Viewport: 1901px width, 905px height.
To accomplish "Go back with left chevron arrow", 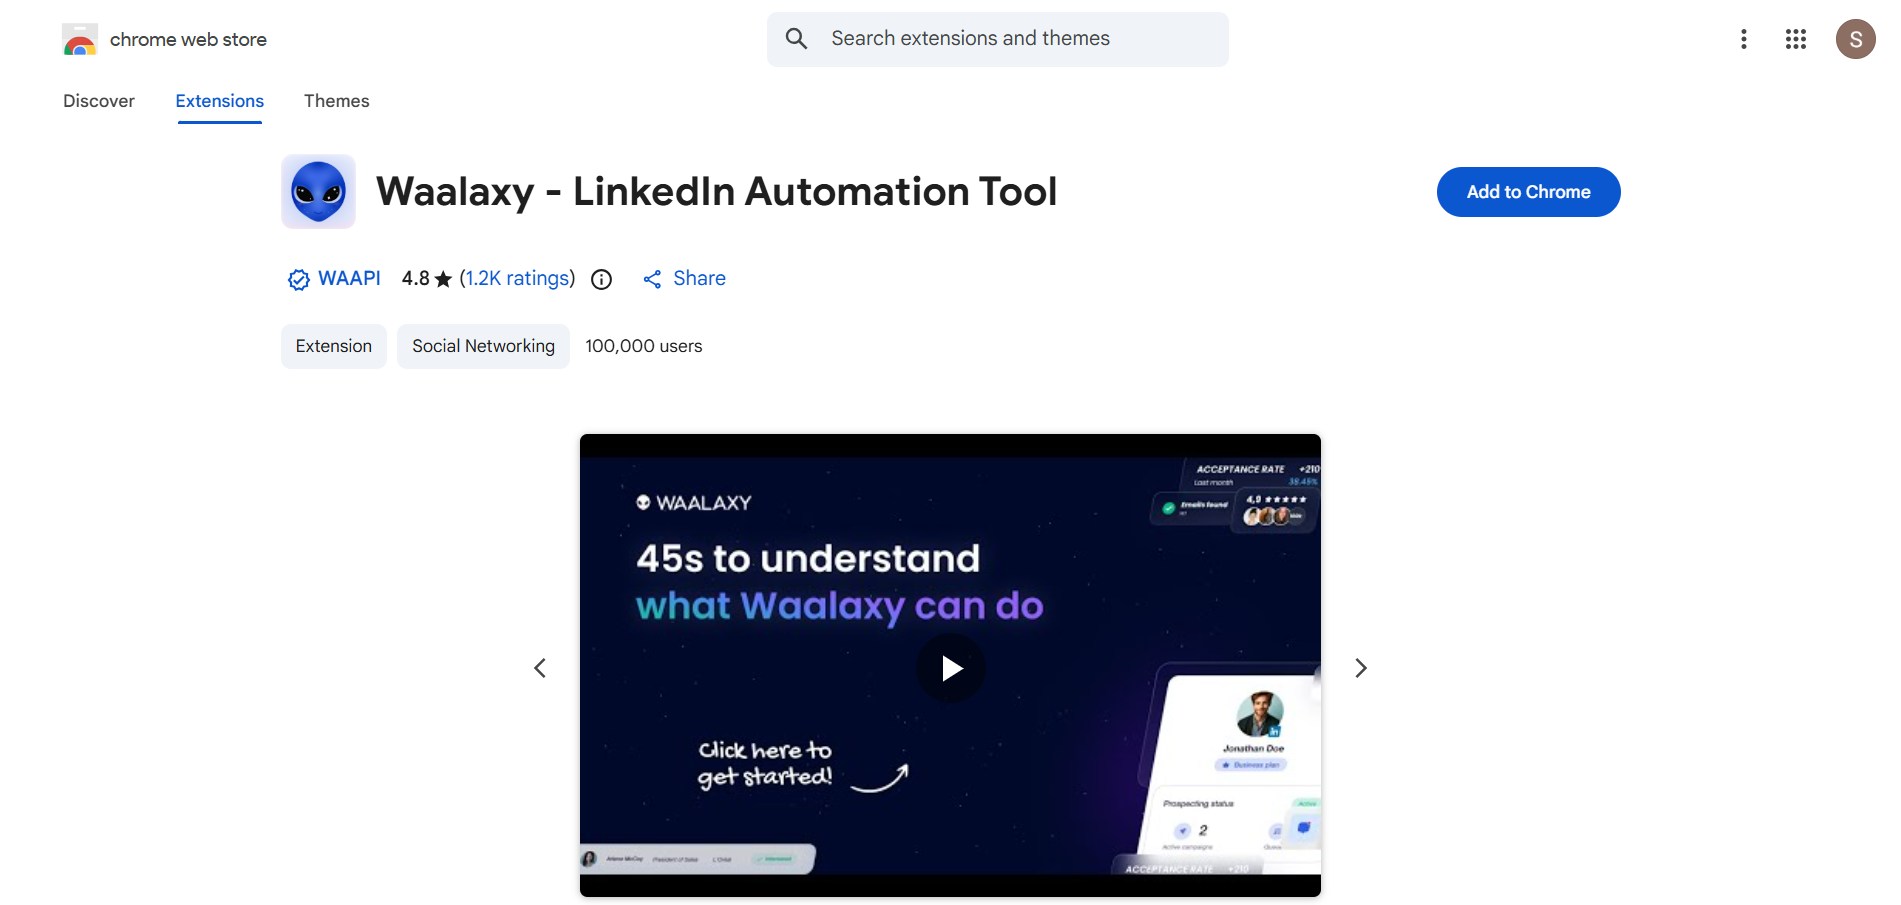I will (540, 667).
